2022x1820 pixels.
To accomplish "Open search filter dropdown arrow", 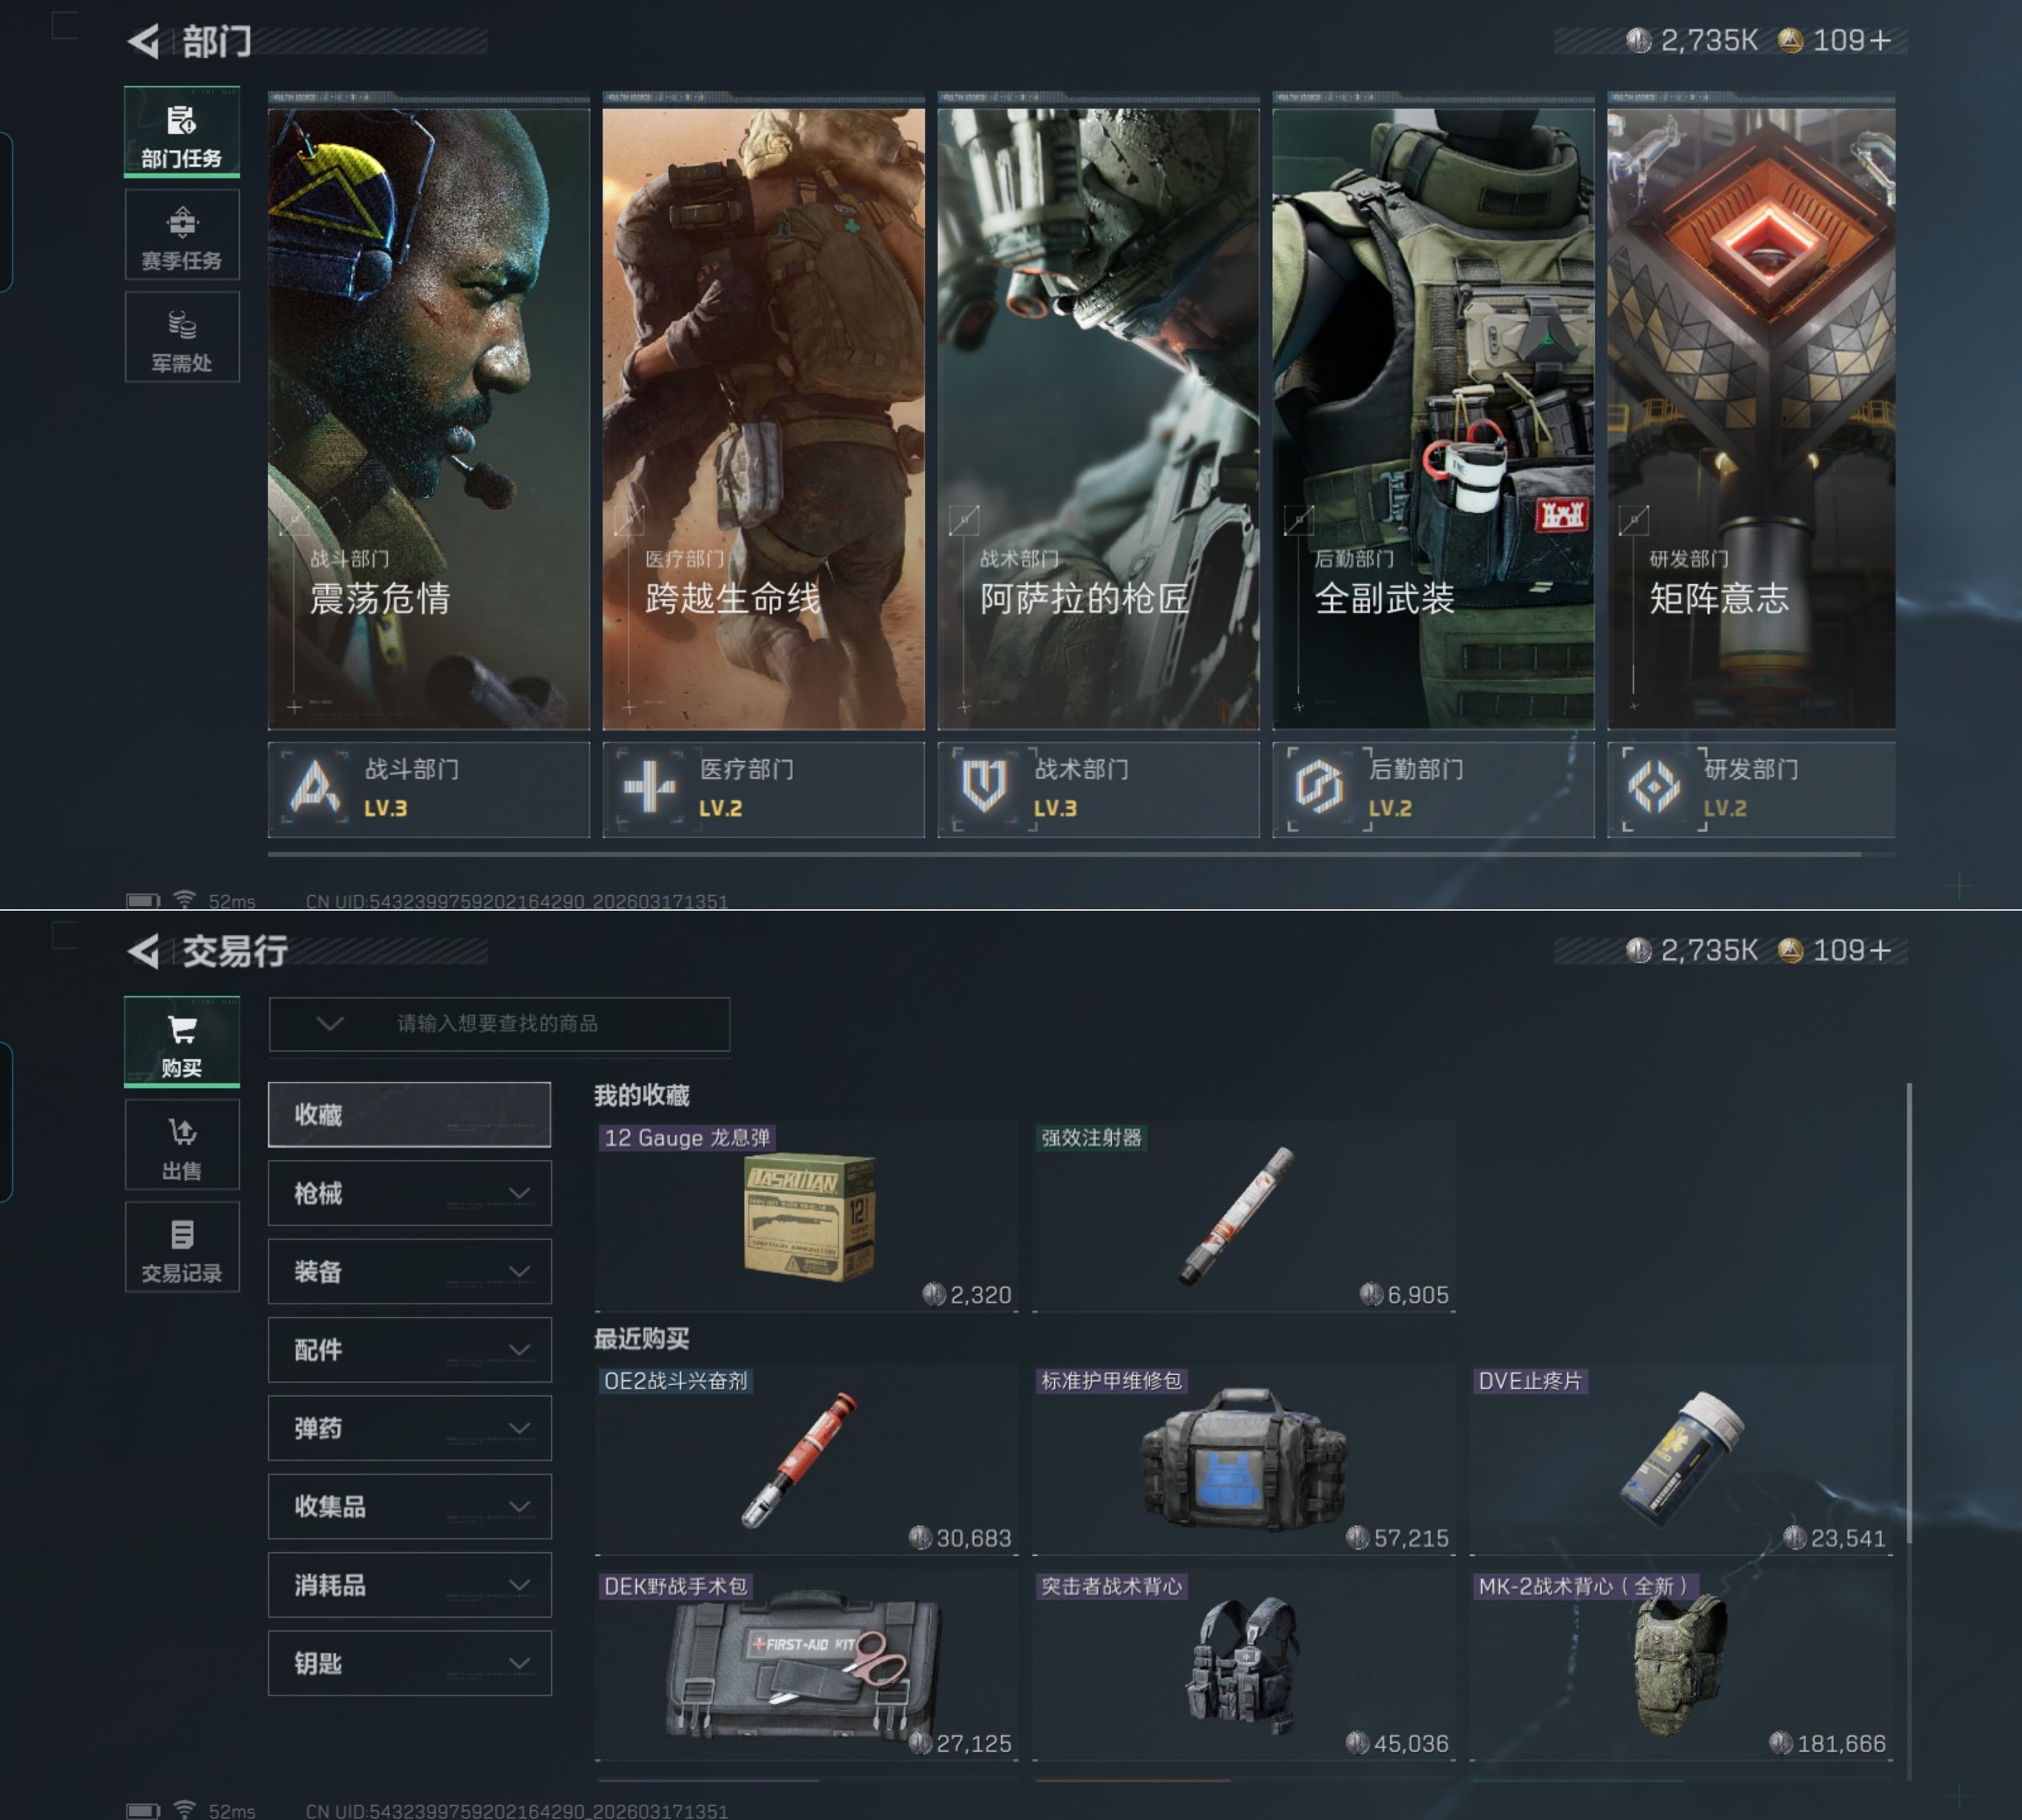I will coord(330,1023).
